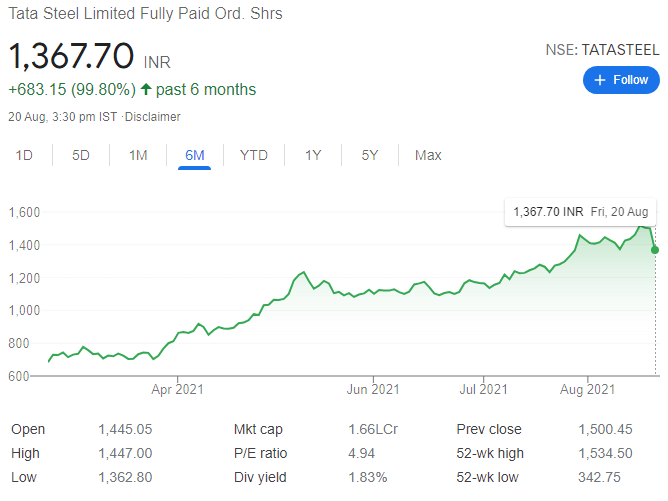Click the INR currency label beside price
The image size is (668, 501).
point(157,63)
